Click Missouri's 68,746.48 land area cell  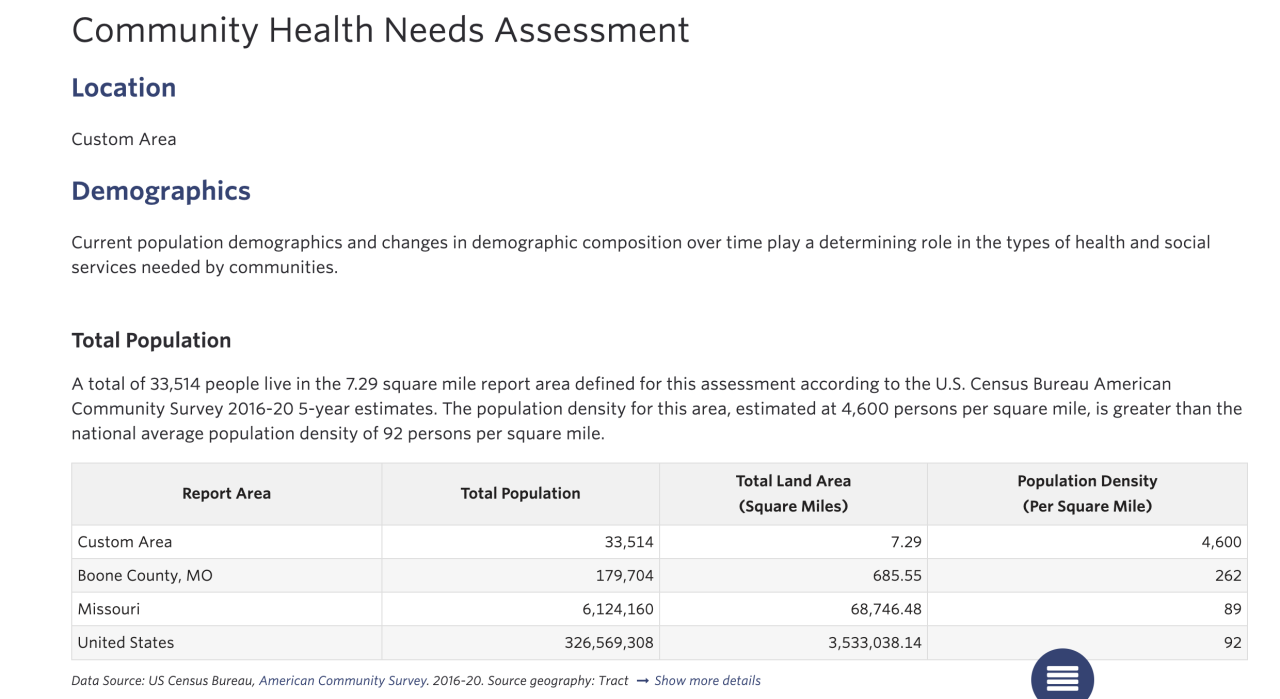(875, 609)
